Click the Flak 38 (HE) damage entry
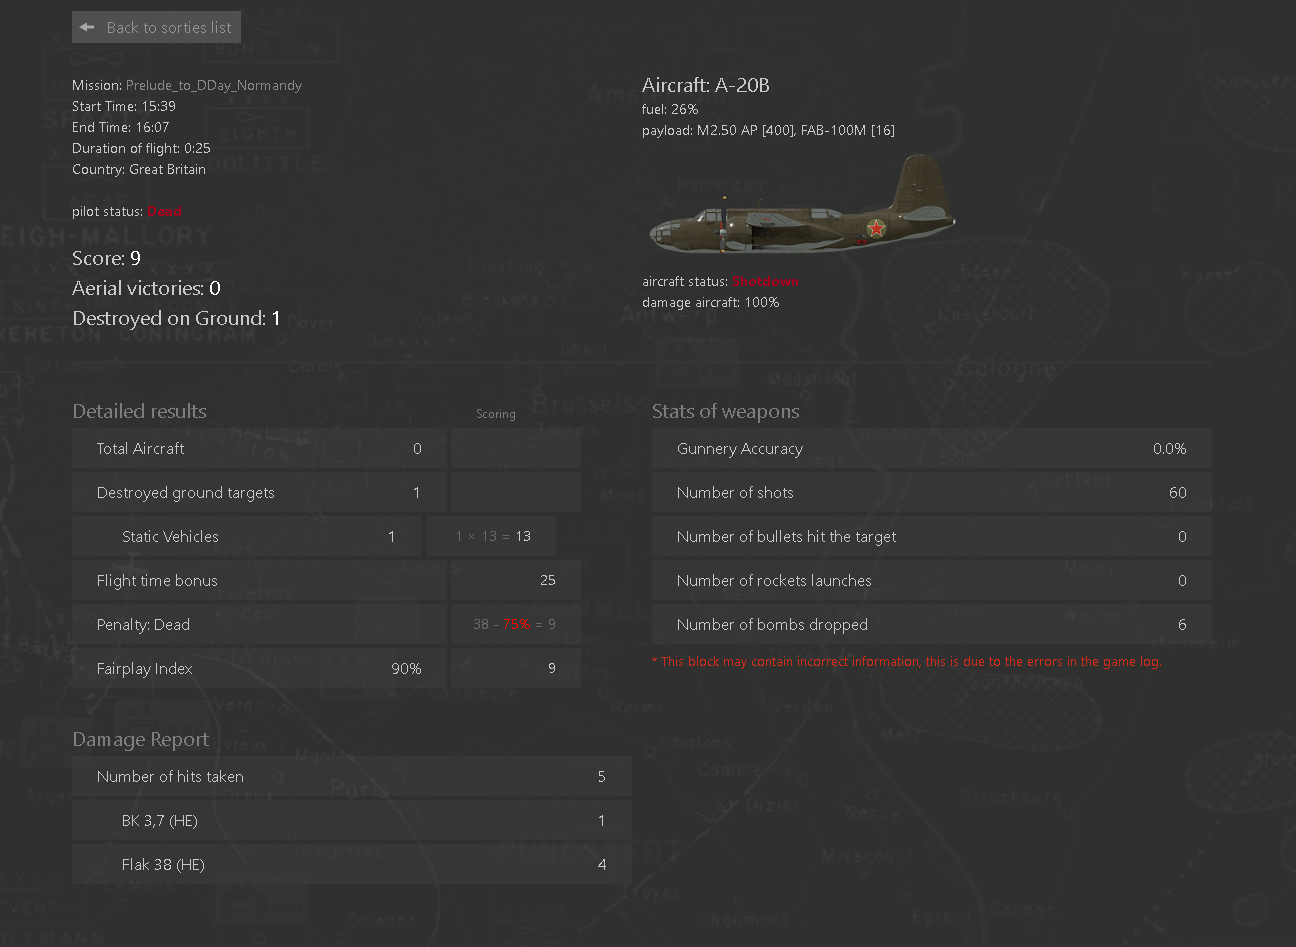This screenshot has width=1296, height=947. coord(352,865)
